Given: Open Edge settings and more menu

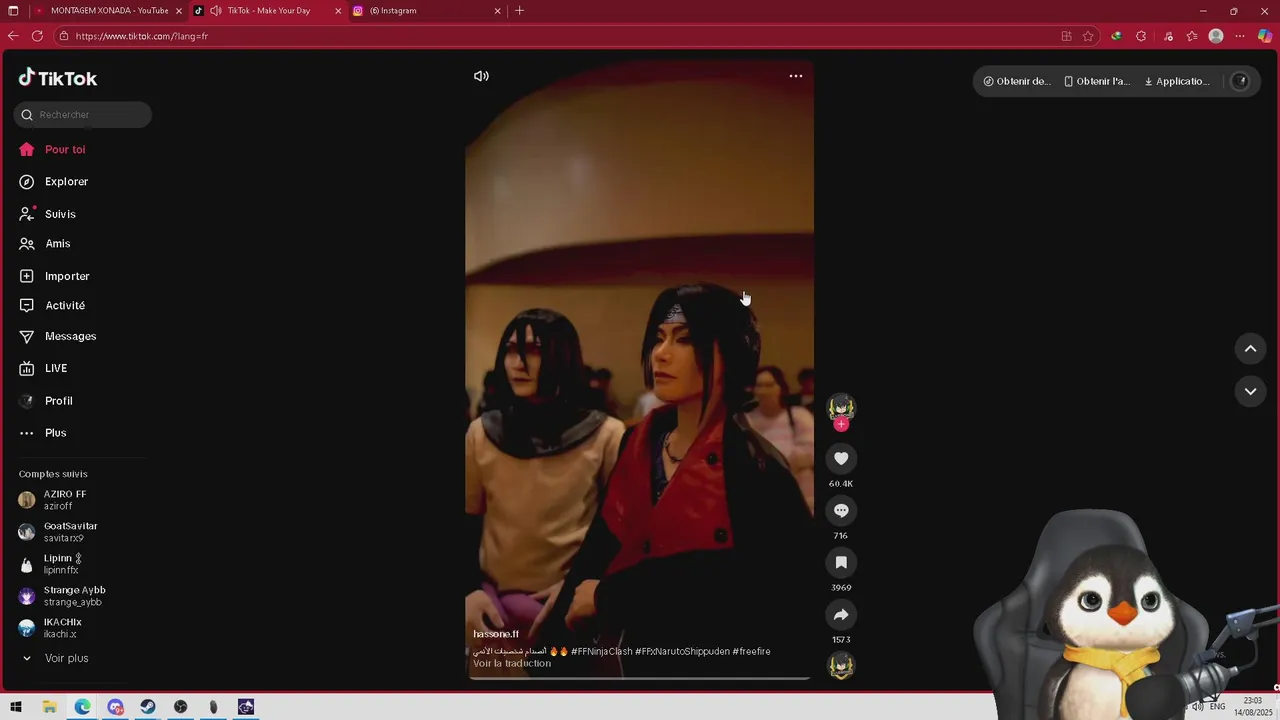Looking at the screenshot, I should 1240,36.
